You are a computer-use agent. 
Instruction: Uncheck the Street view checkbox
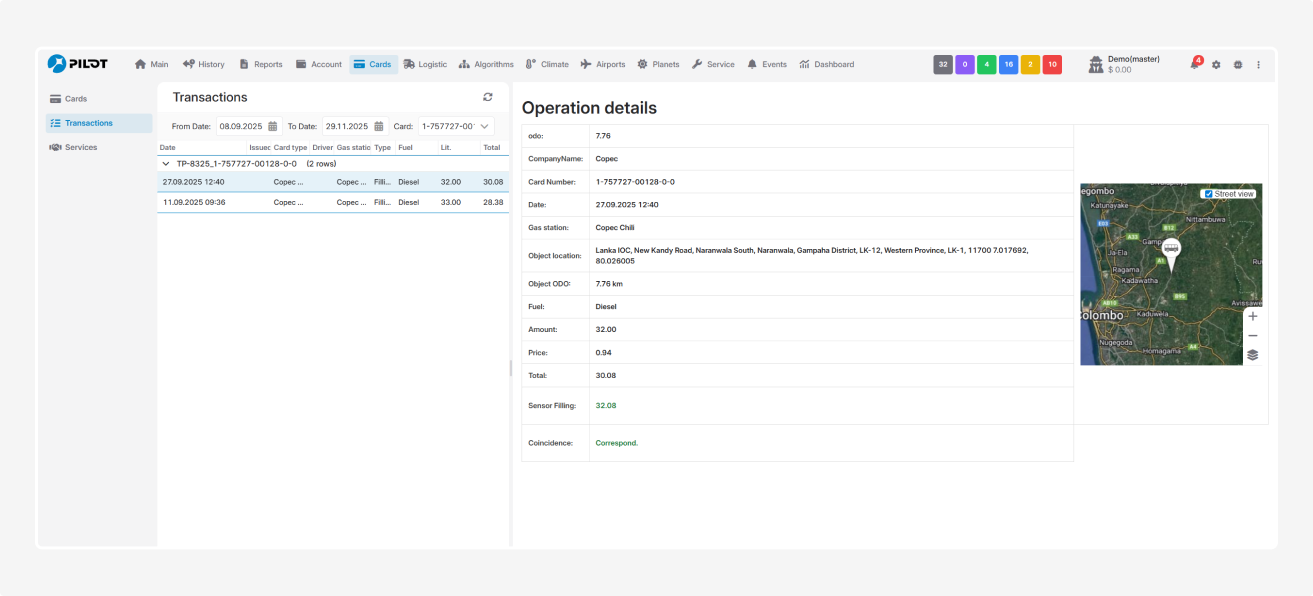tap(1209, 194)
